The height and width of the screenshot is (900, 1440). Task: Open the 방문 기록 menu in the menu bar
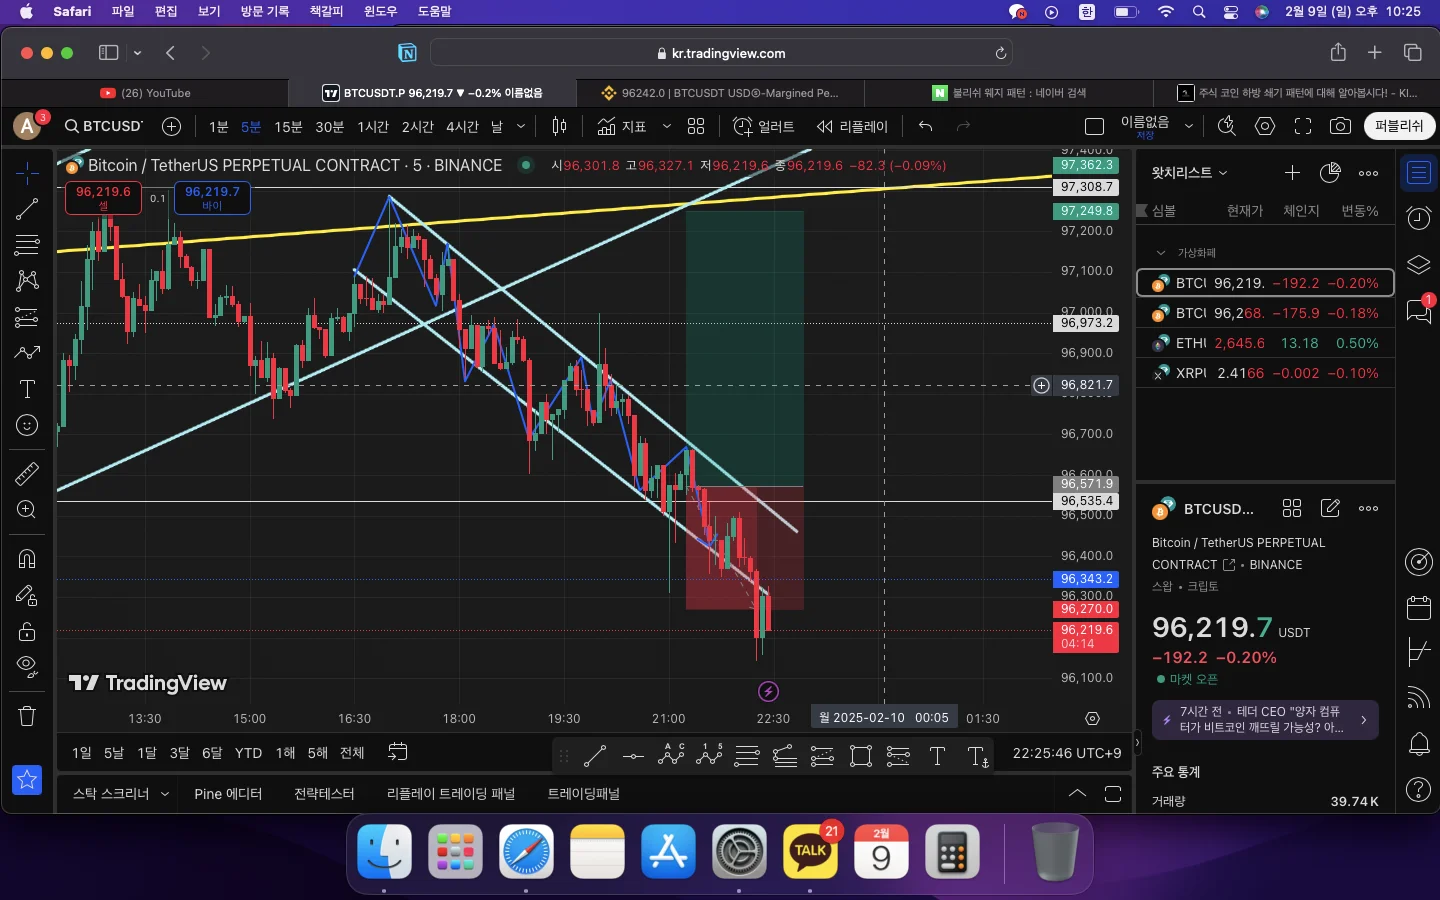coord(265,11)
